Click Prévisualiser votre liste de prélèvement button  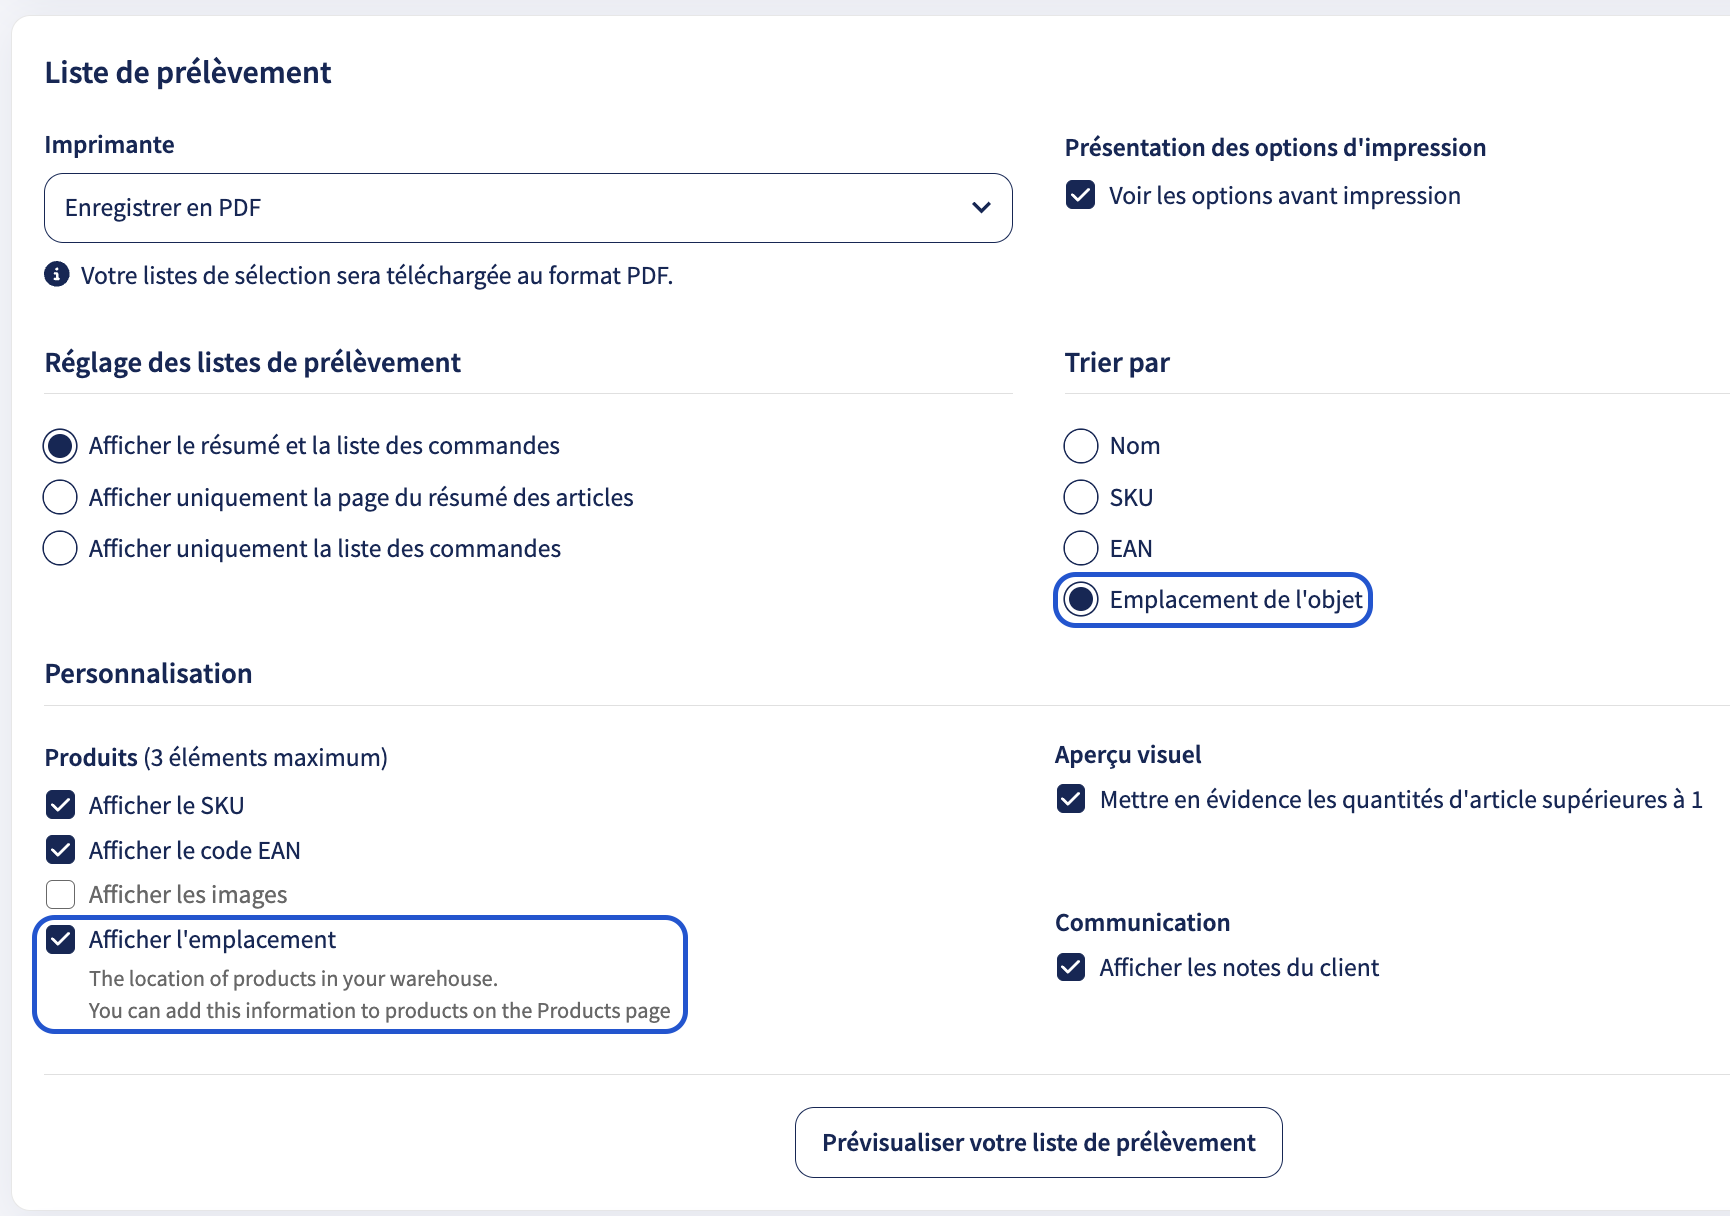[1038, 1142]
